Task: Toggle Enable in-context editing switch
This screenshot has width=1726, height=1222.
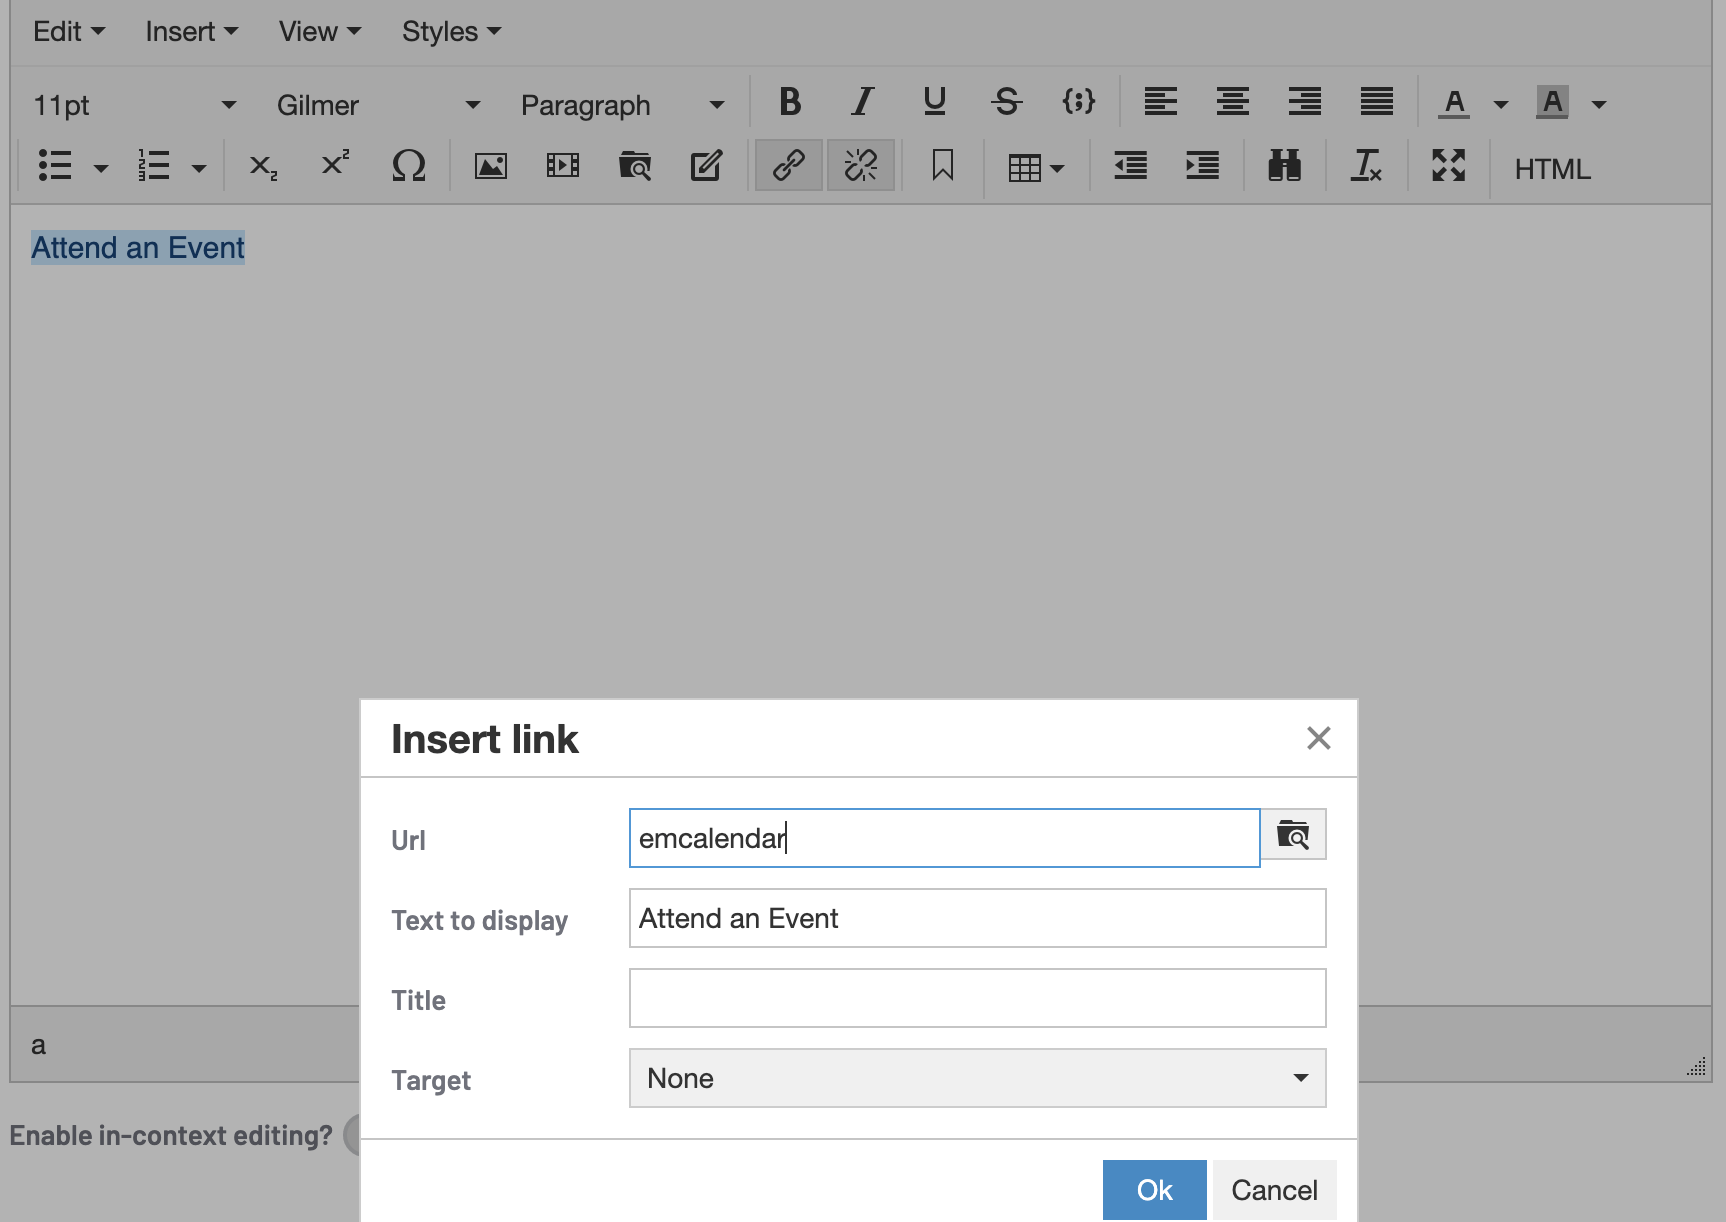Action: [x=352, y=1135]
